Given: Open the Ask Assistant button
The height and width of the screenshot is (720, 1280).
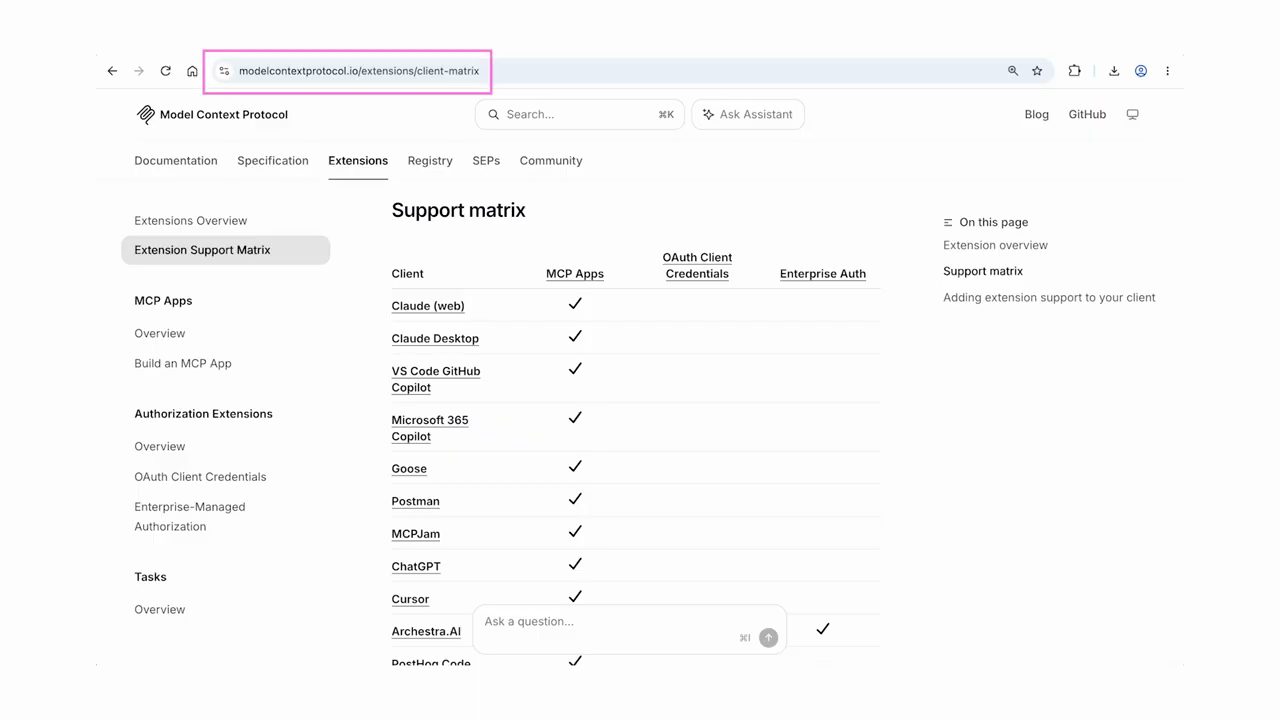Looking at the screenshot, I should (x=748, y=114).
